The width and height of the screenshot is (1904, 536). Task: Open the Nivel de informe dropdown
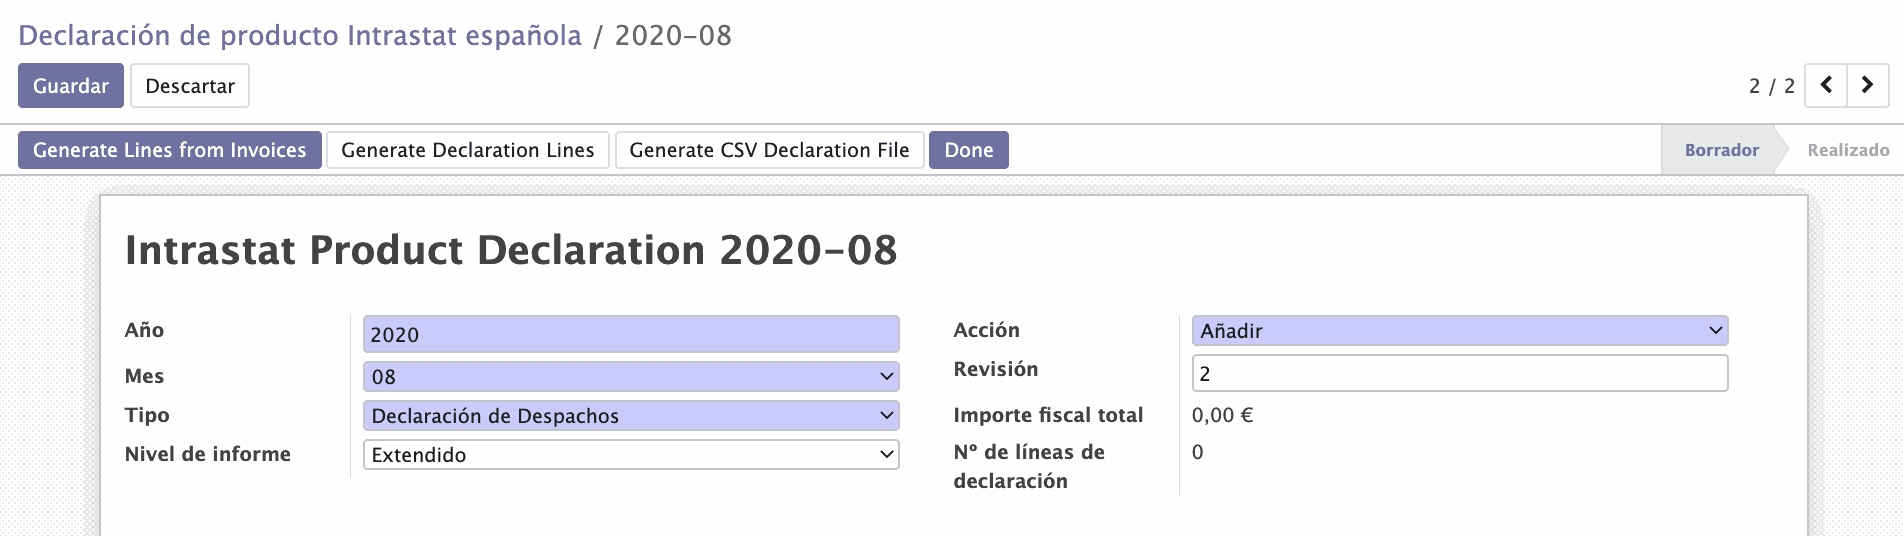(631, 455)
